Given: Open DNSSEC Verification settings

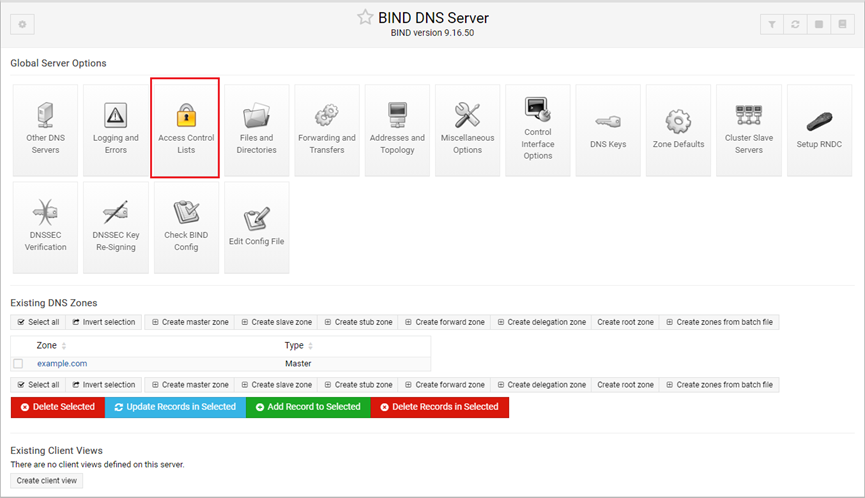Looking at the screenshot, I should pos(45,227).
